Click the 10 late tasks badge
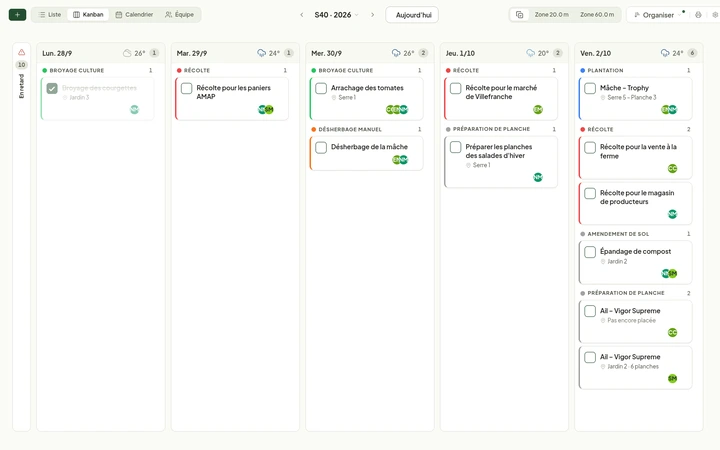Viewport: 720px width, 450px height. tap(22, 65)
